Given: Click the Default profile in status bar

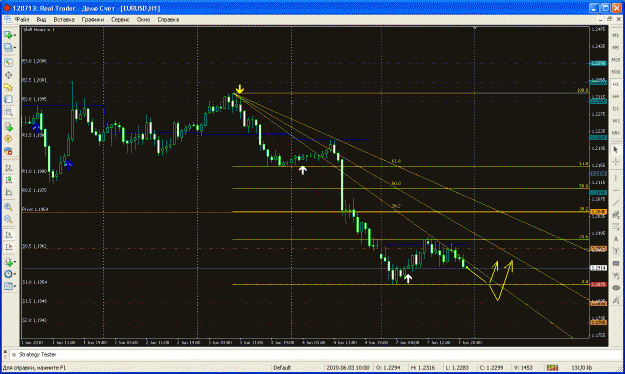Looking at the screenshot, I should pos(282,368).
